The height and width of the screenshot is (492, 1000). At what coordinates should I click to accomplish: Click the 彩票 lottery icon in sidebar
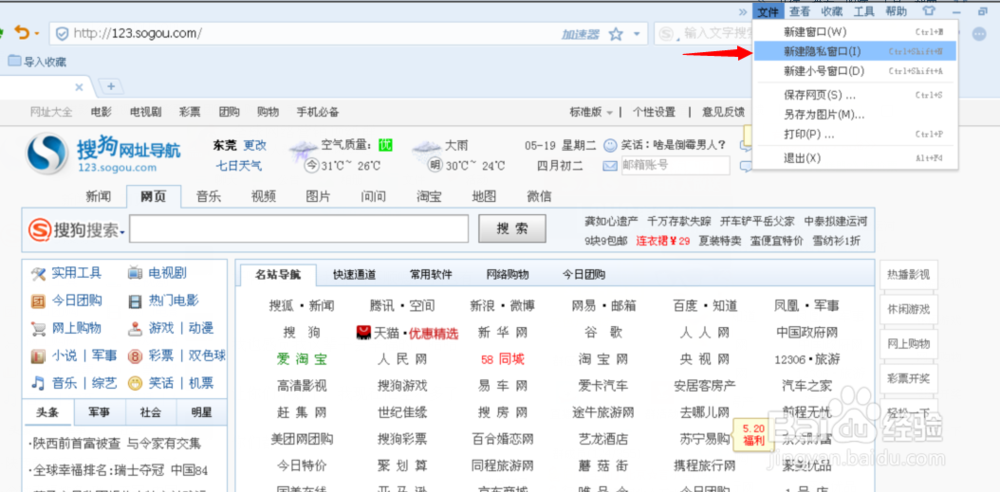(135, 356)
